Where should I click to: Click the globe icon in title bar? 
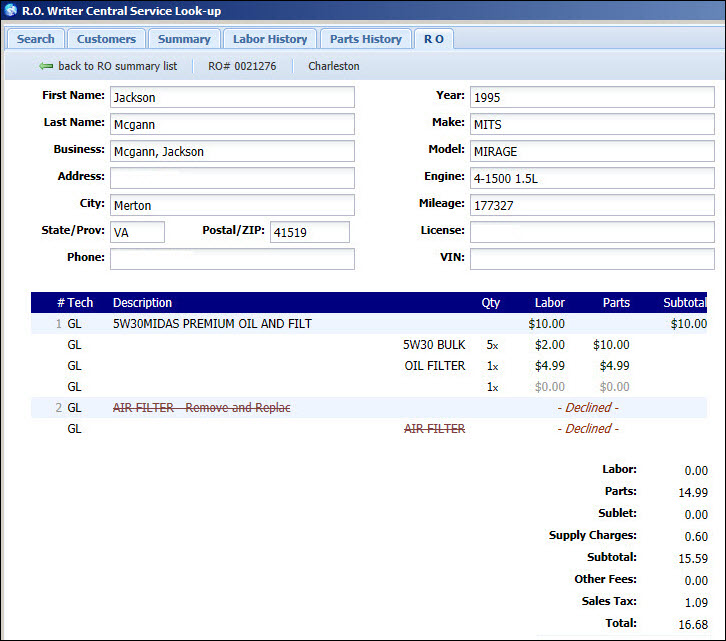tap(11, 11)
